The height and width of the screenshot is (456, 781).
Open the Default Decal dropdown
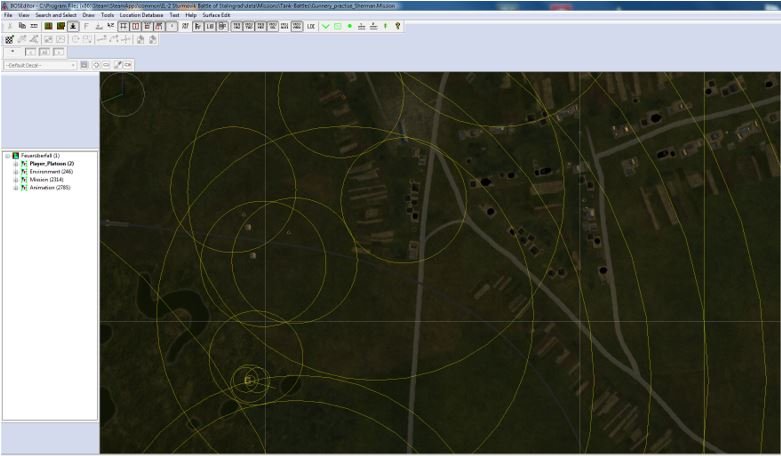(x=40, y=65)
